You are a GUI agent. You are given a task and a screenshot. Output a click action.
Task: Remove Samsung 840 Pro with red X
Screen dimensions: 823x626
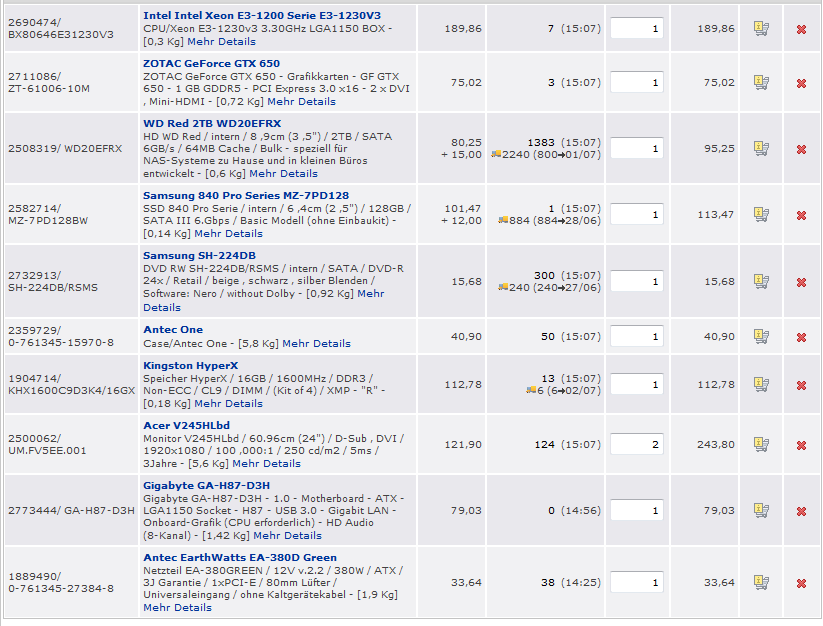tap(801, 216)
